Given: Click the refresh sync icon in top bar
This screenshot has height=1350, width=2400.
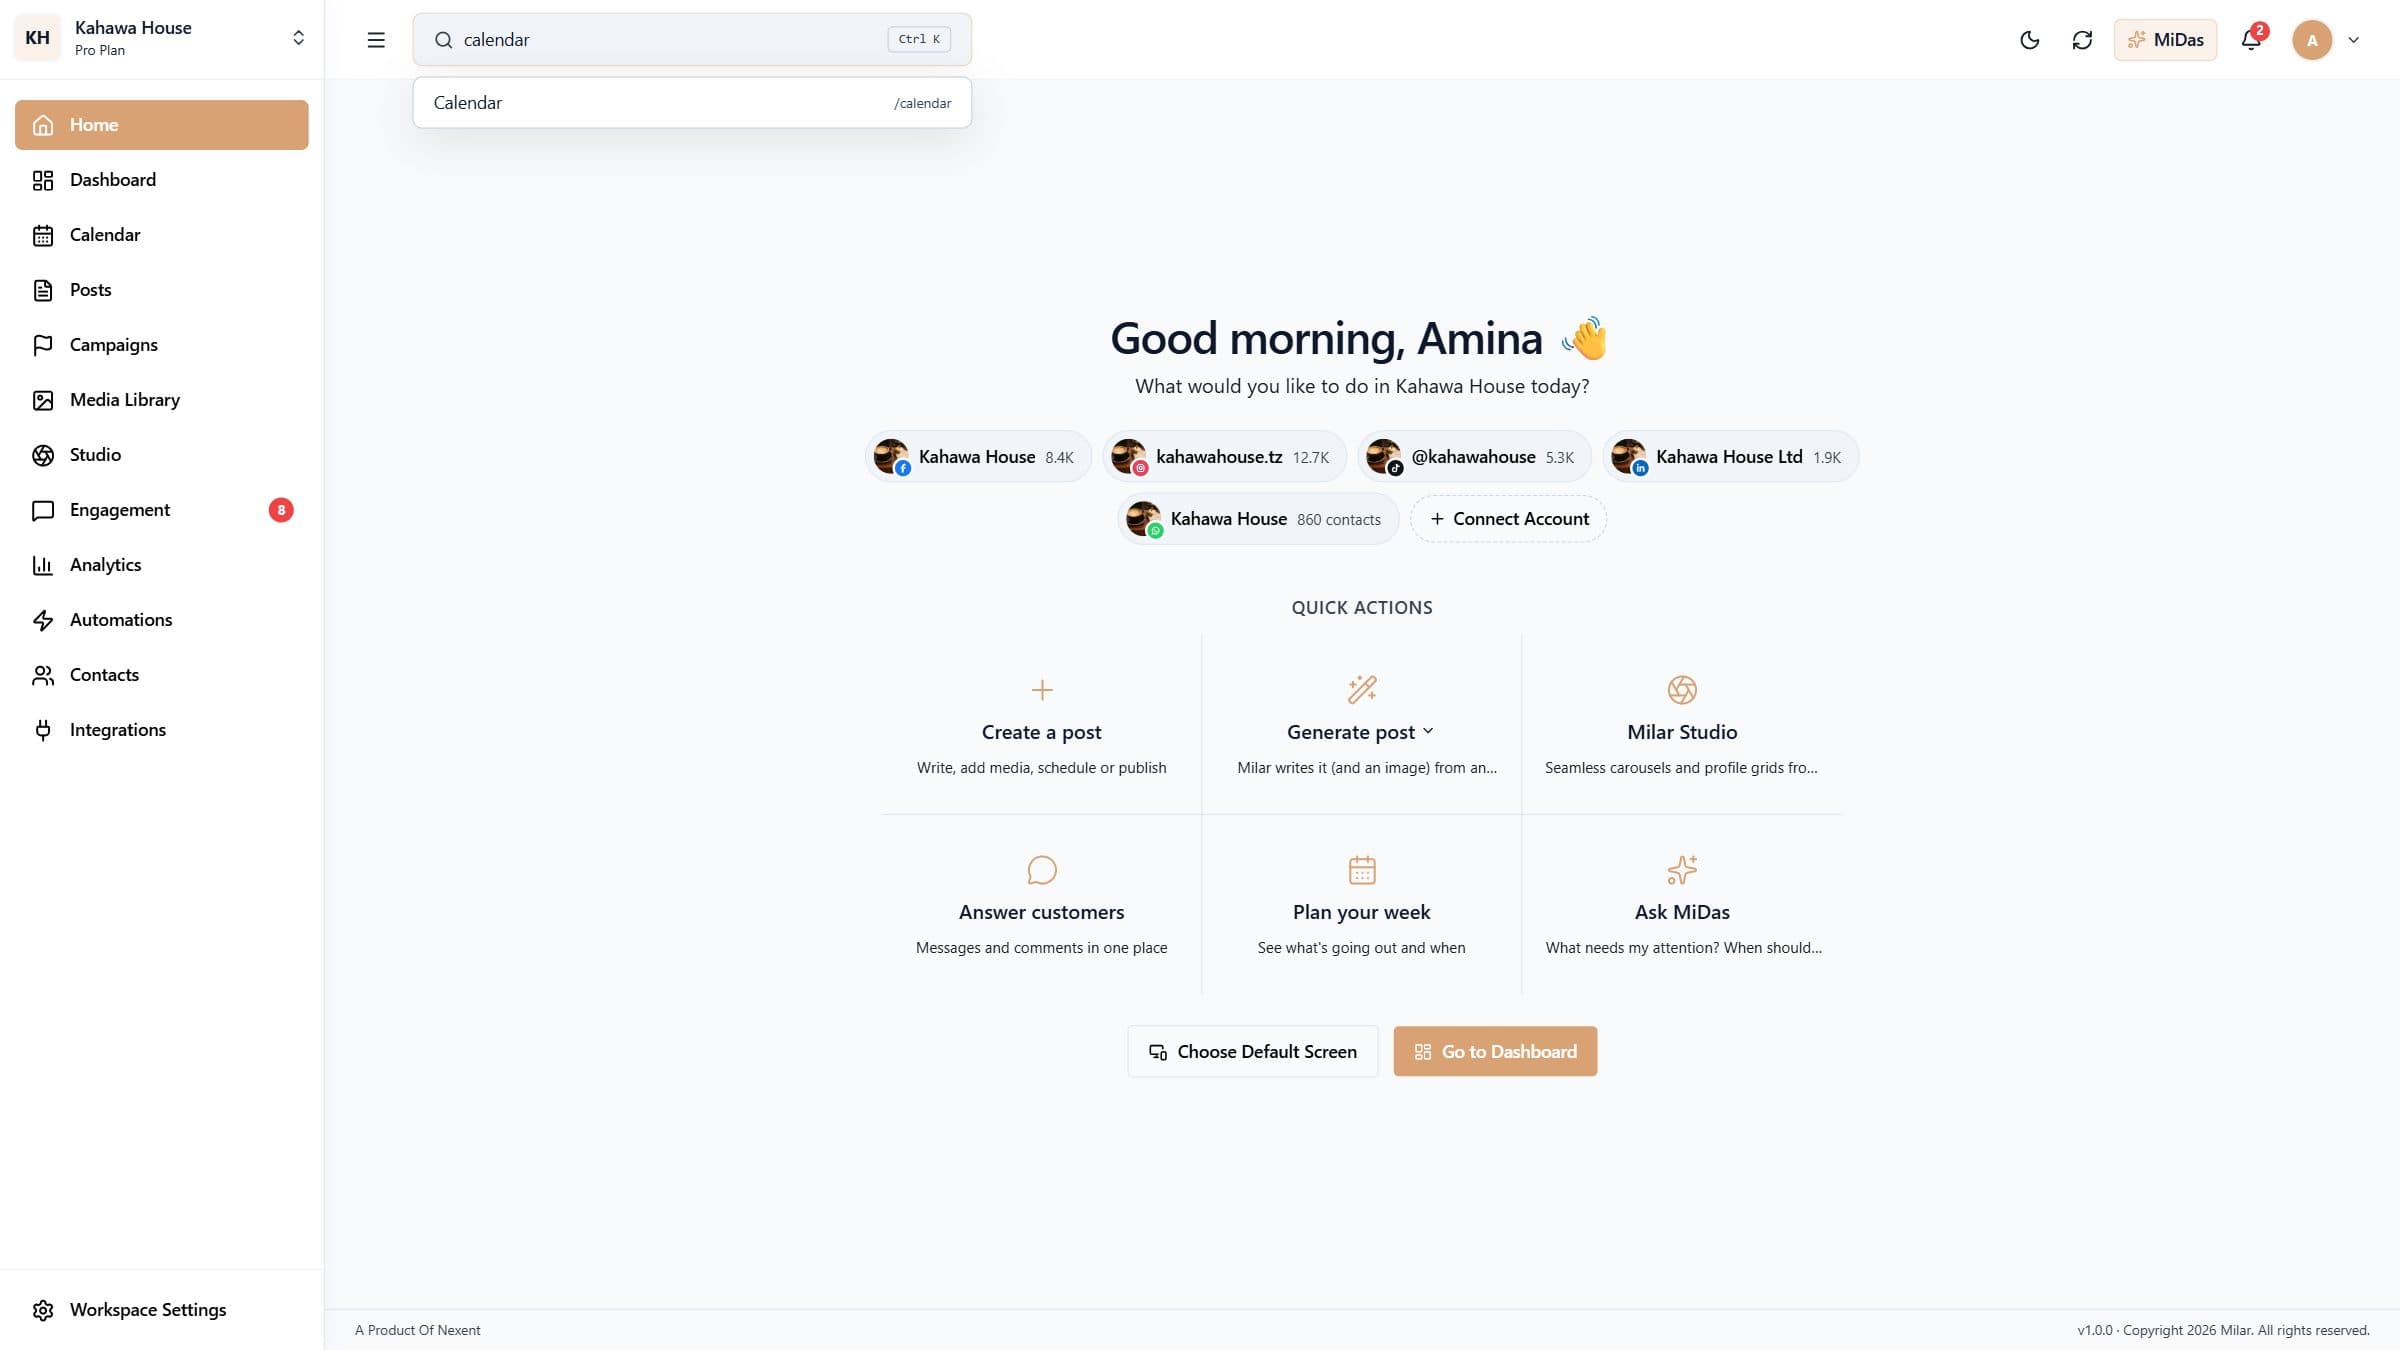Looking at the screenshot, I should tap(2082, 40).
